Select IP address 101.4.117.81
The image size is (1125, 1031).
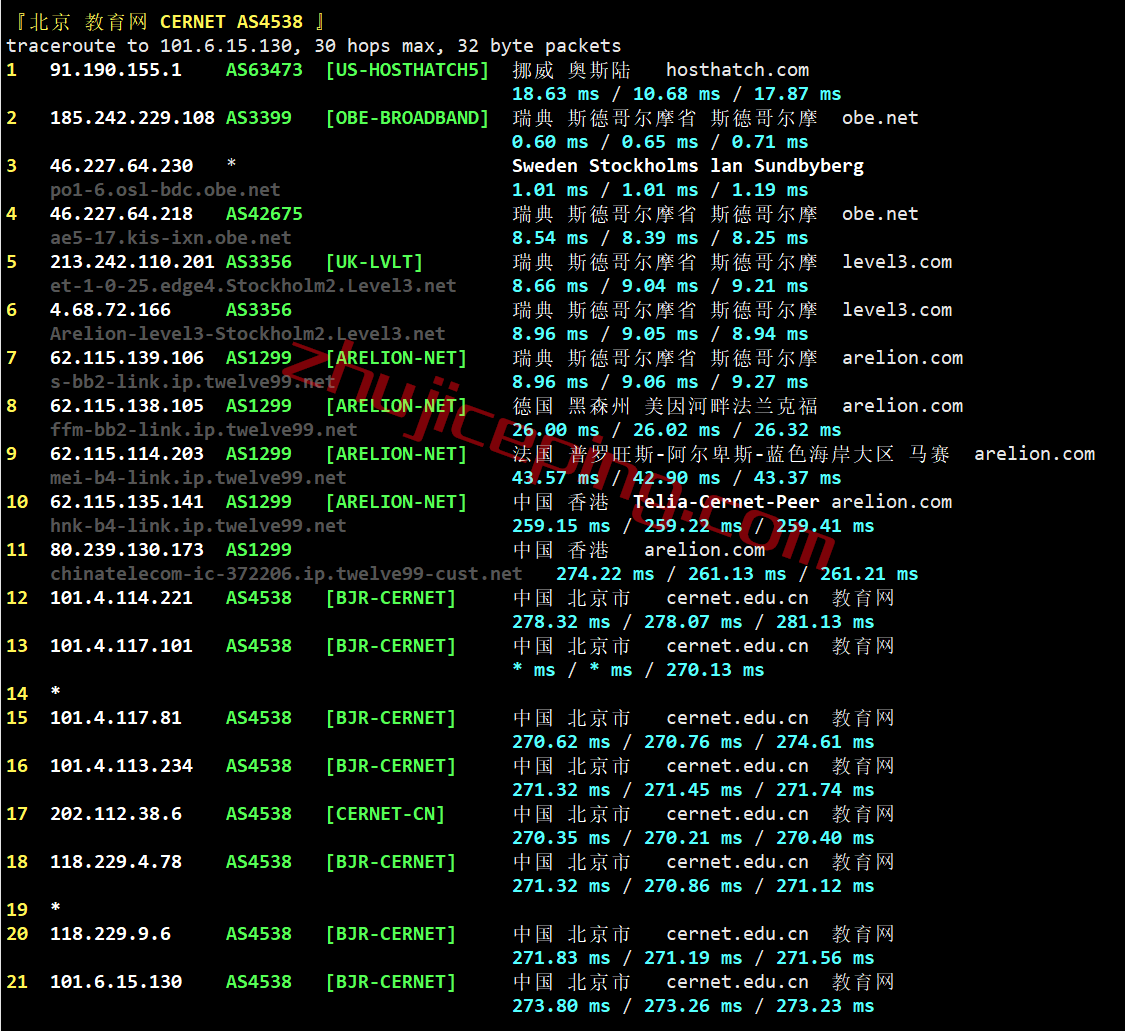coord(116,719)
